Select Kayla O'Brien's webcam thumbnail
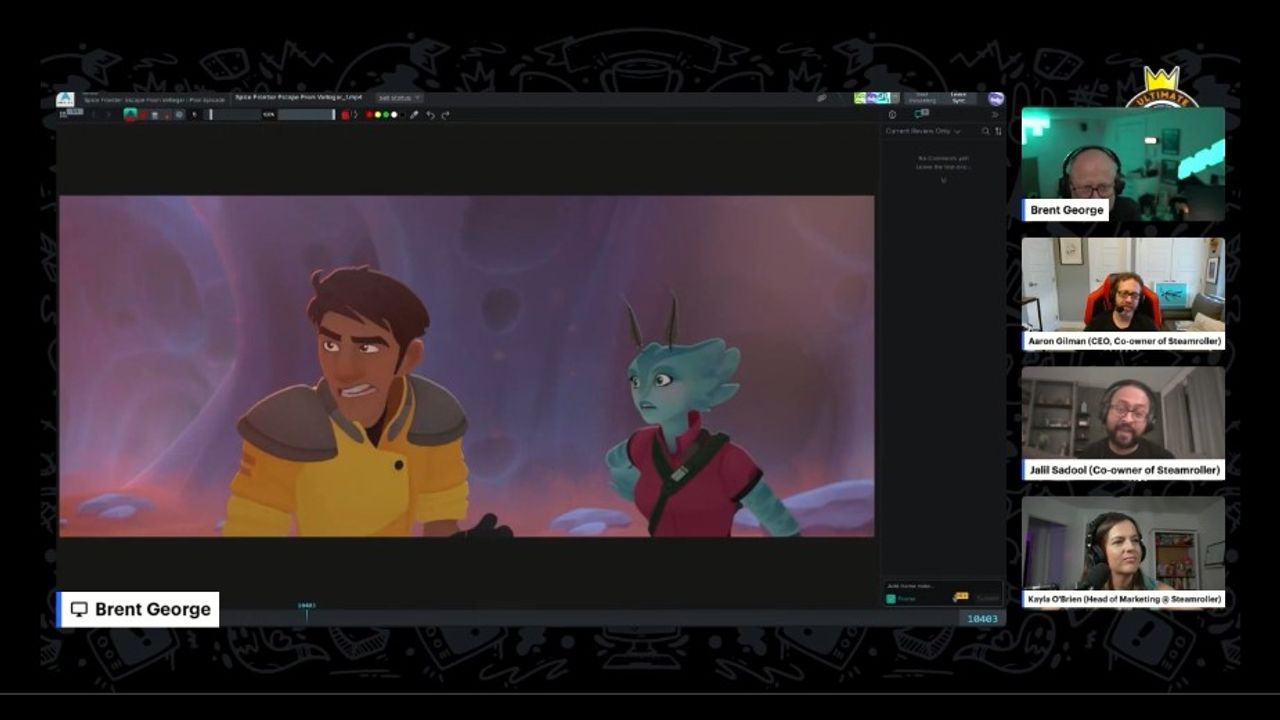The height and width of the screenshot is (720, 1280). [1123, 552]
